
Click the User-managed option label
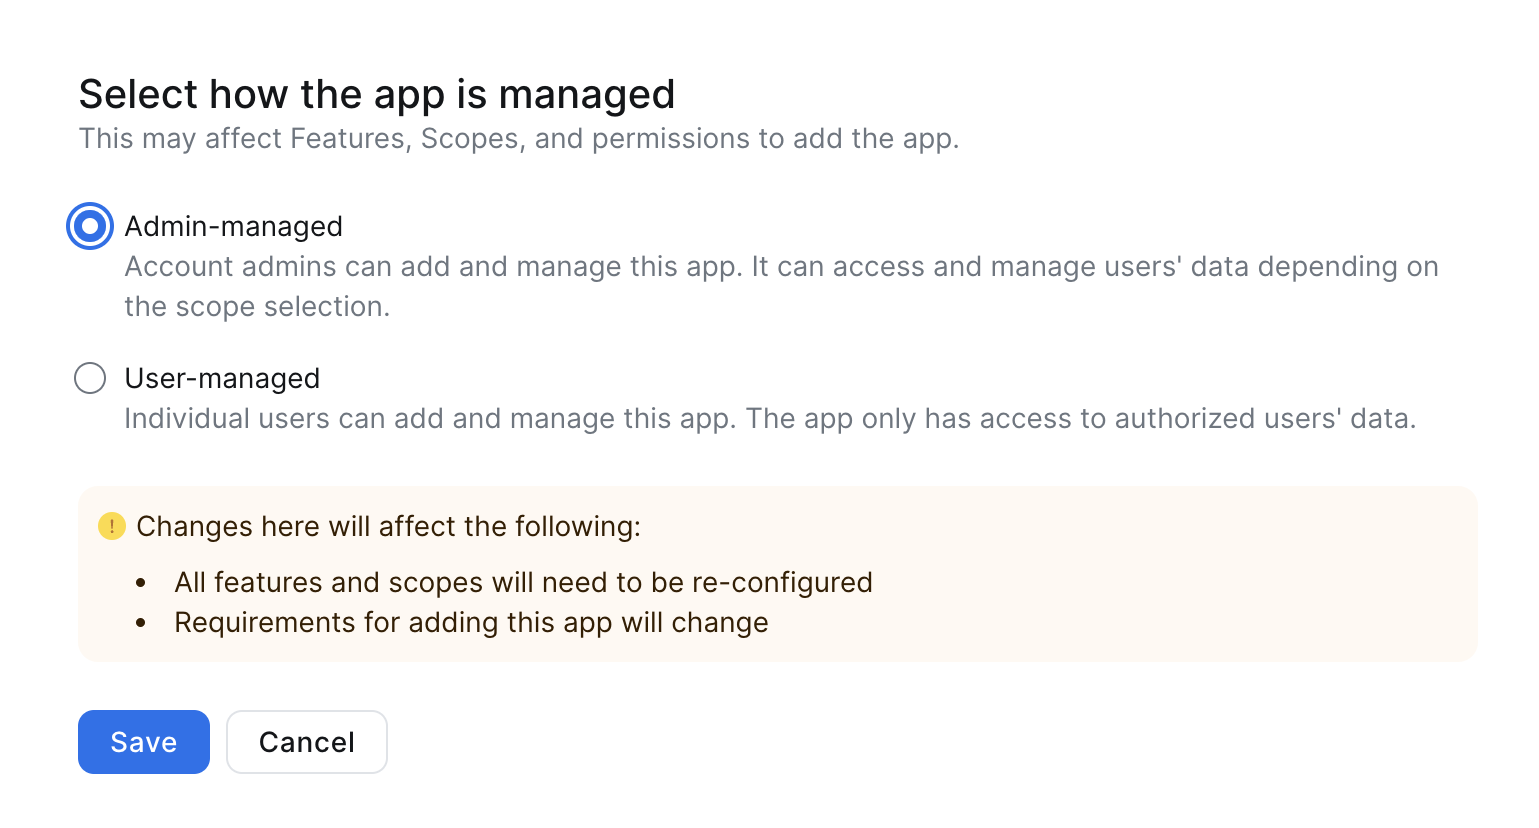coord(222,378)
